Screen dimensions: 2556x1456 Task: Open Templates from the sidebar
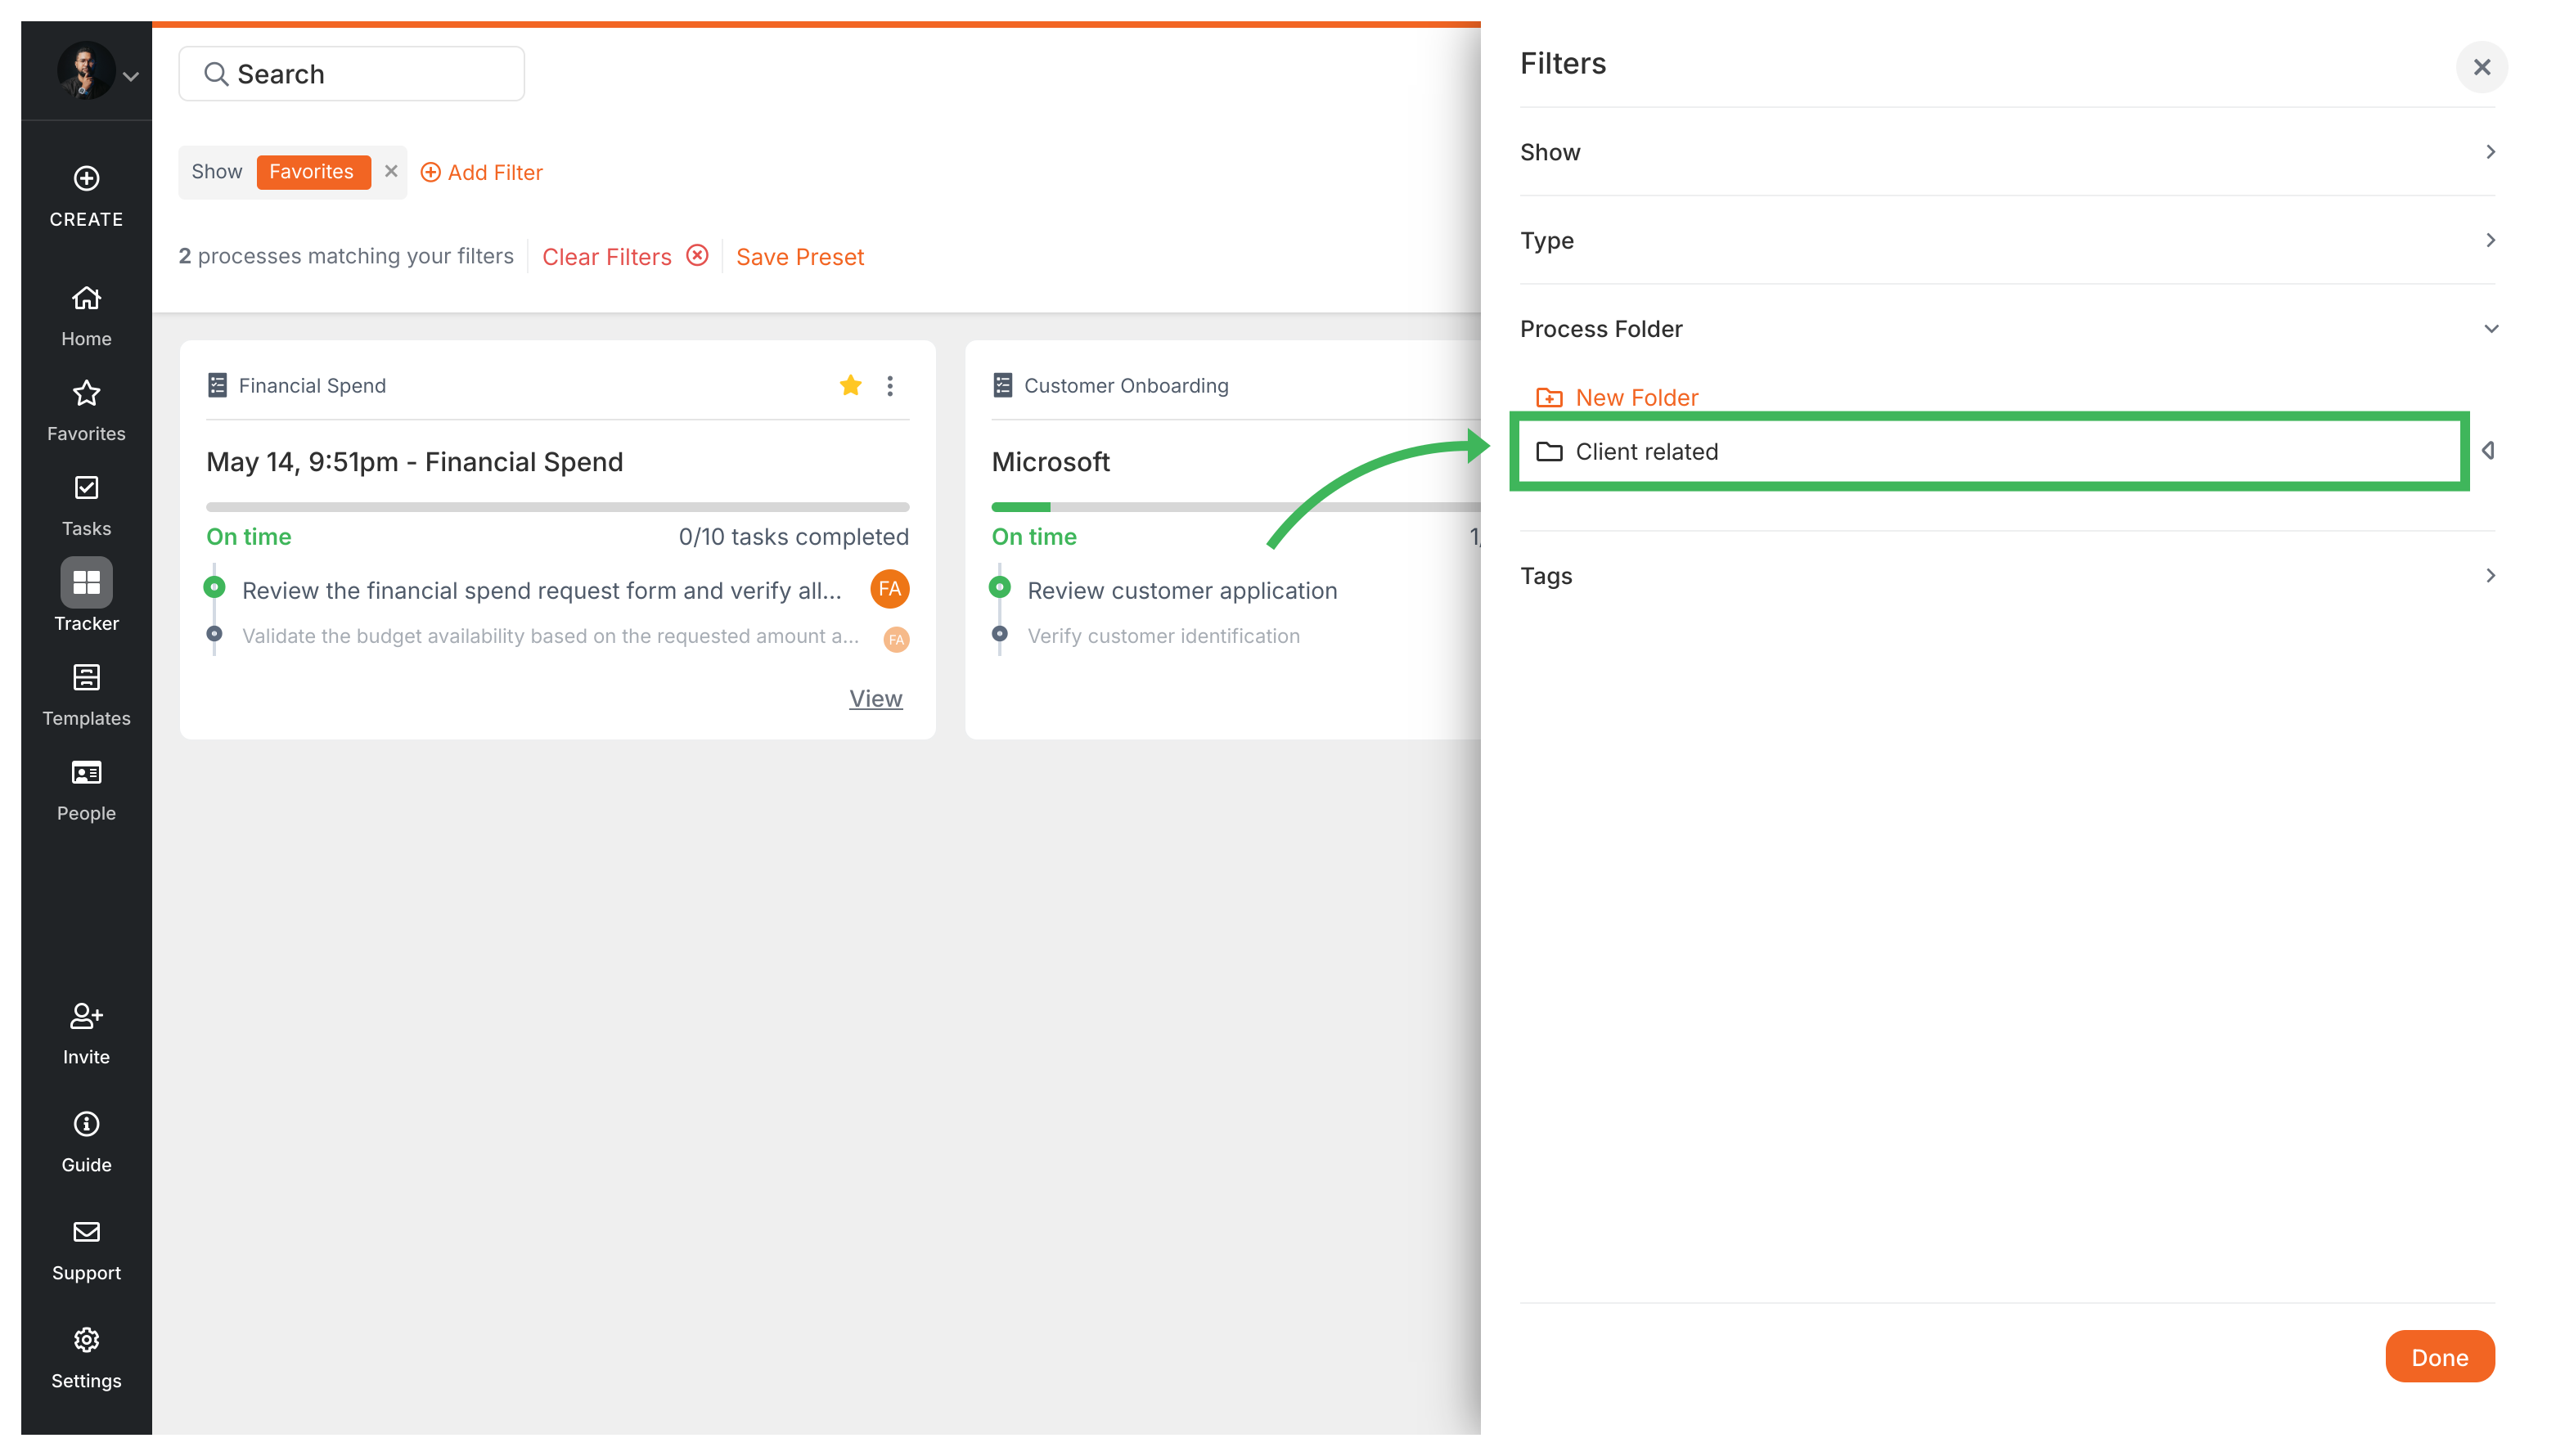tap(85, 691)
